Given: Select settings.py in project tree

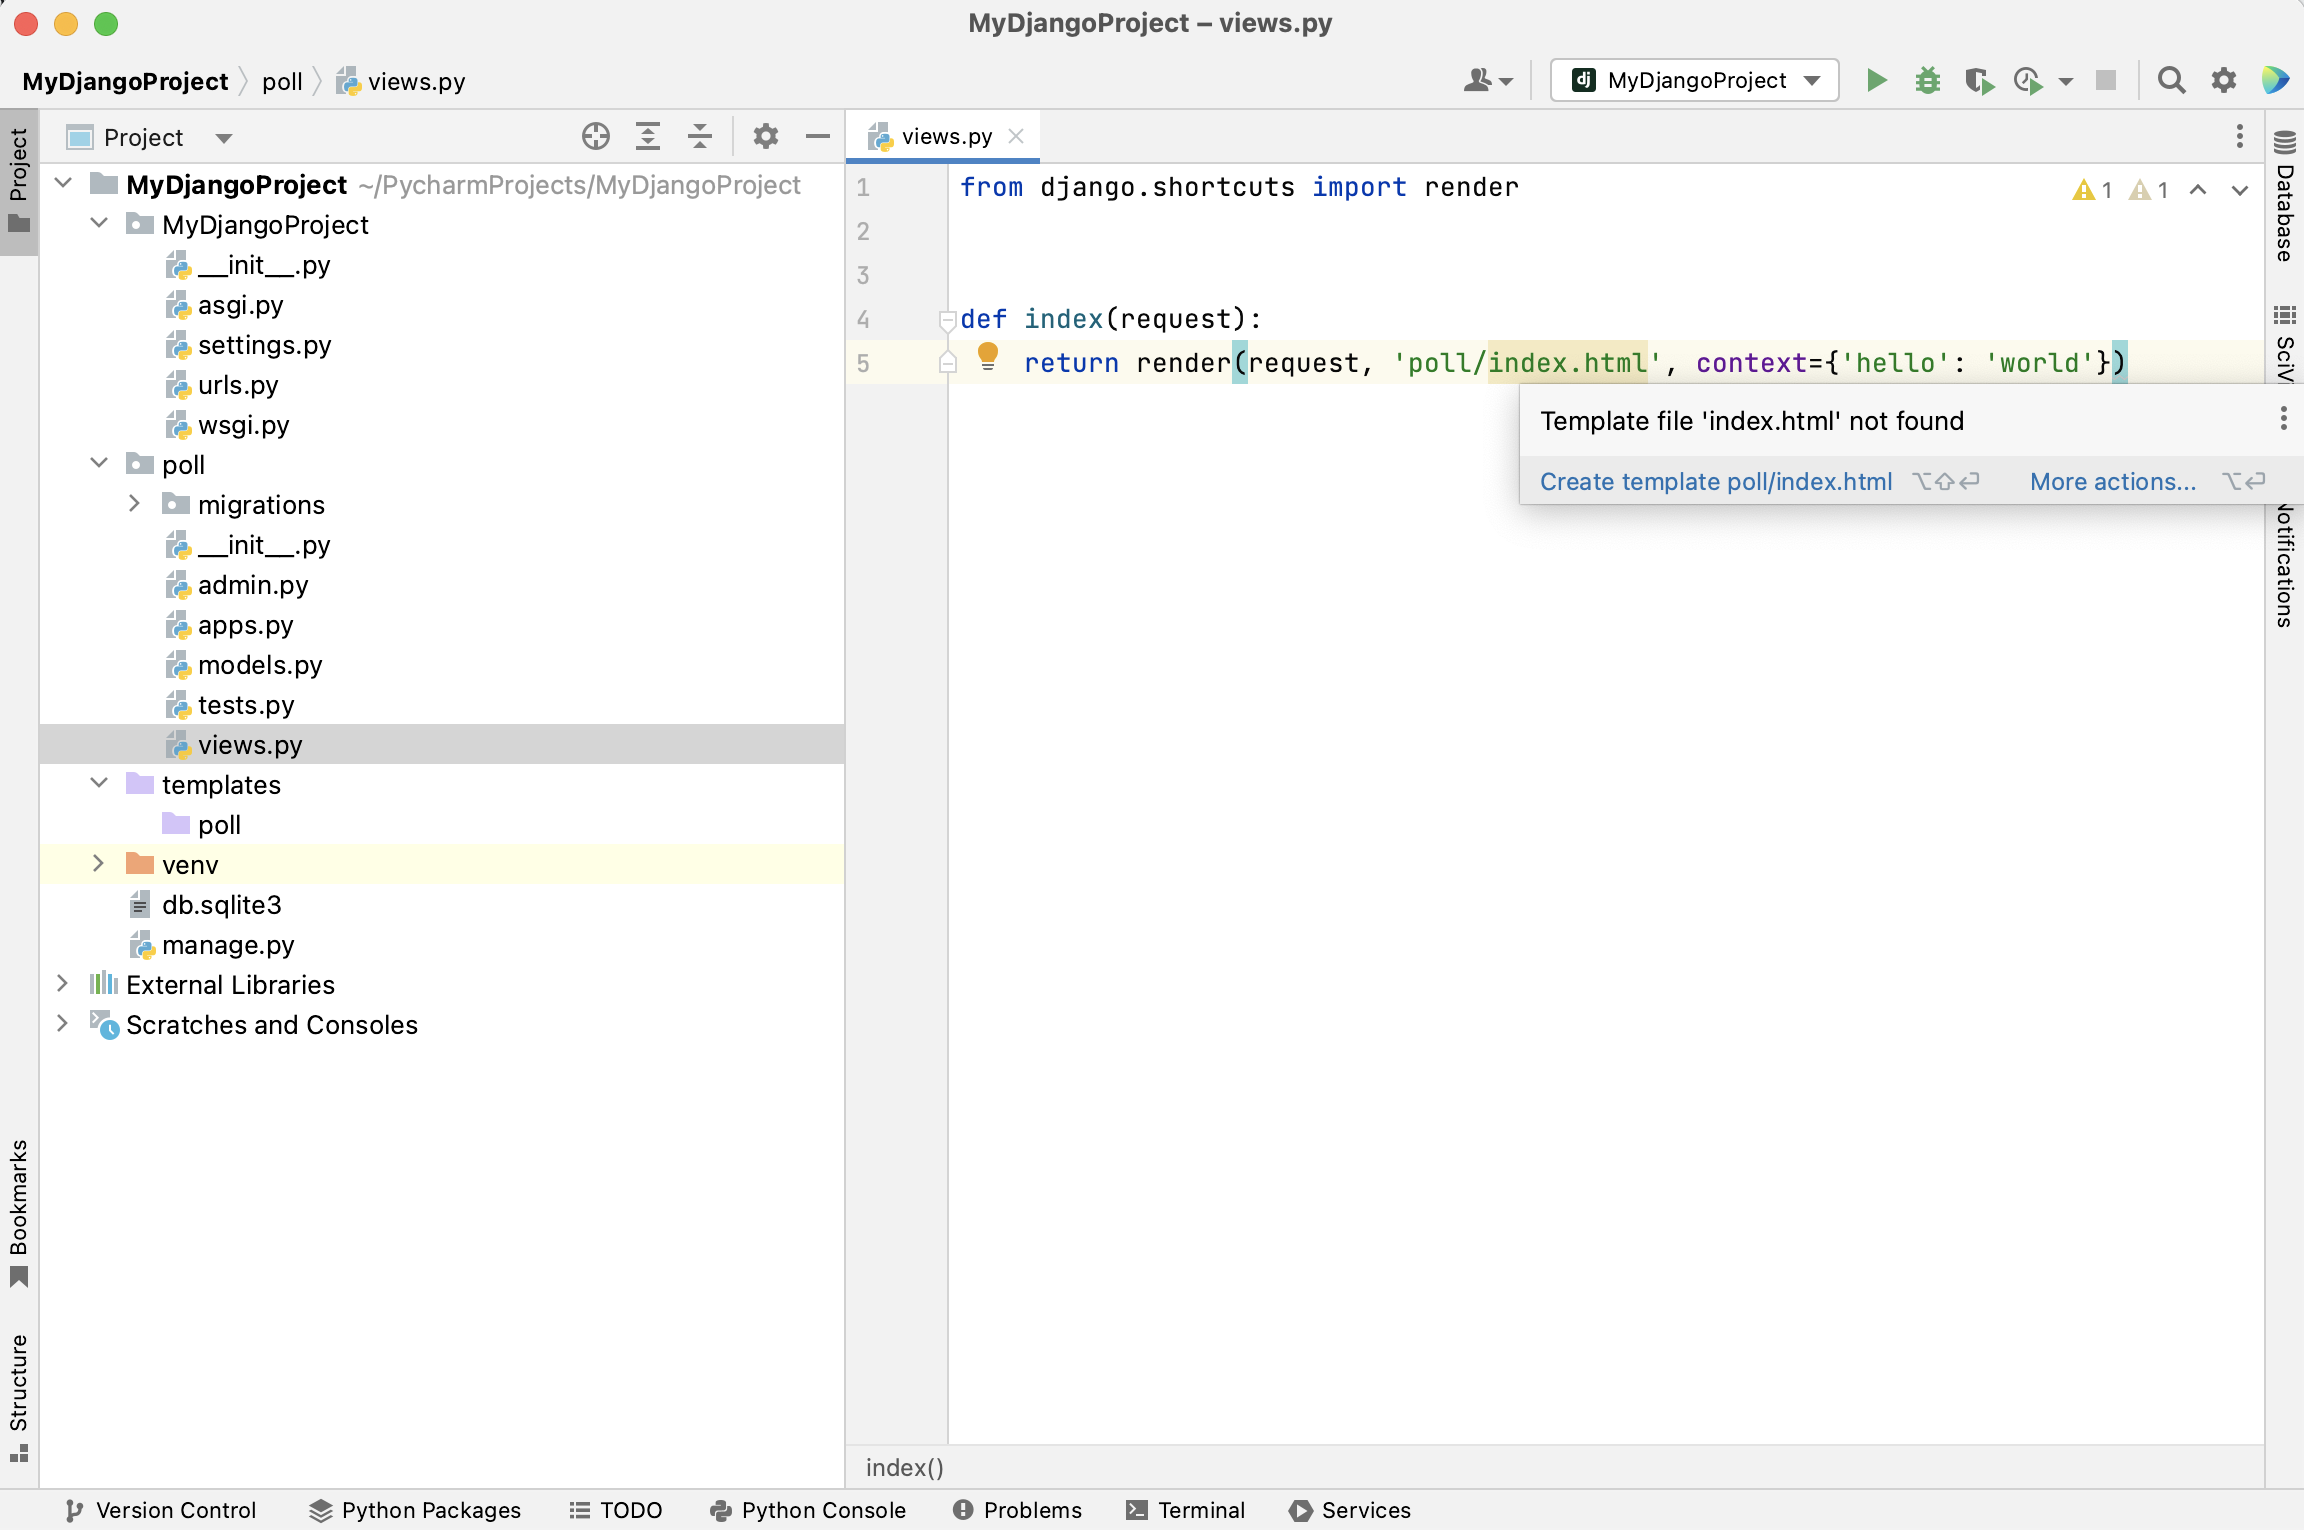Looking at the screenshot, I should (x=442, y=345).
